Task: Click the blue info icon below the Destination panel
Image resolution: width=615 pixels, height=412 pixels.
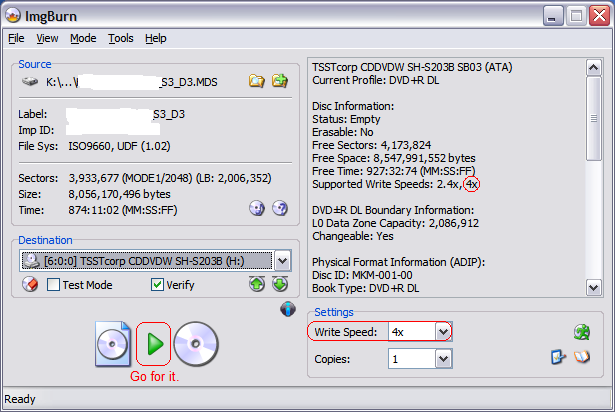Action: point(288,309)
